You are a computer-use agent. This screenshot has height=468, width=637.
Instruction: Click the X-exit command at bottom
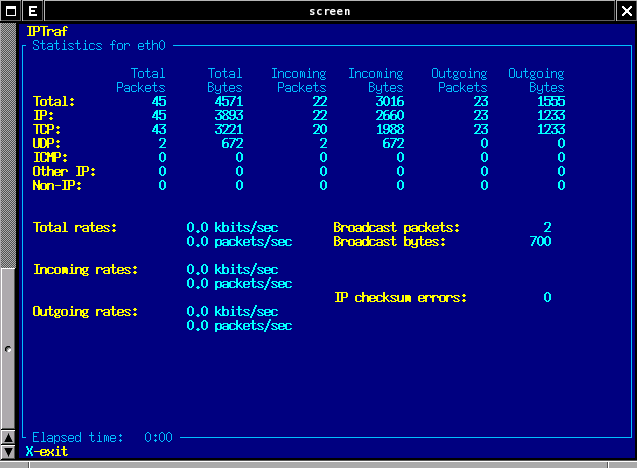47,451
